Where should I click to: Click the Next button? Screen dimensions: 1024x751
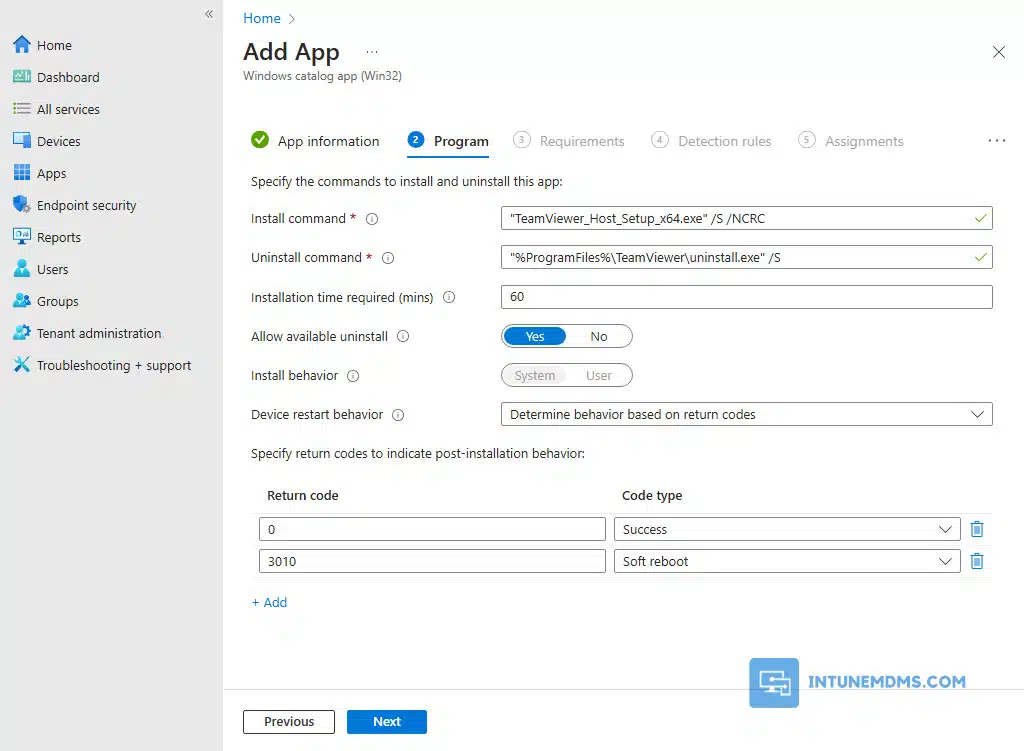click(x=387, y=722)
